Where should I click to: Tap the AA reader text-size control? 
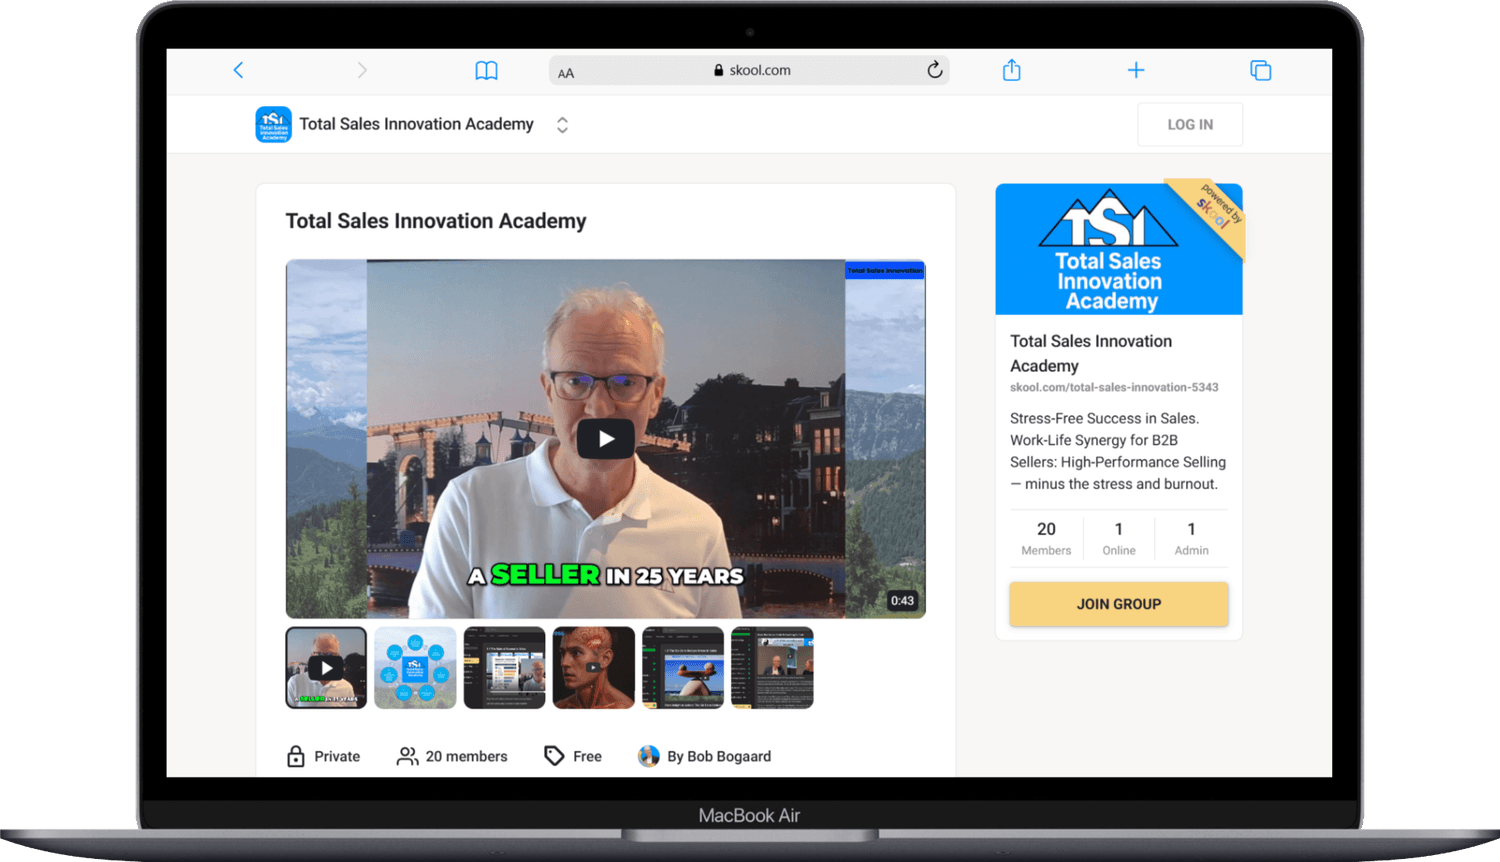tap(566, 72)
